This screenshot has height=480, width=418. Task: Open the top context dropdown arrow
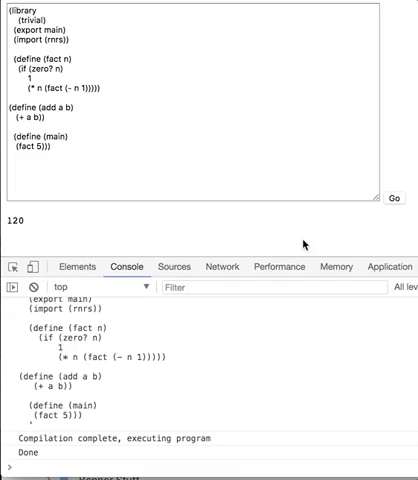(x=146, y=287)
